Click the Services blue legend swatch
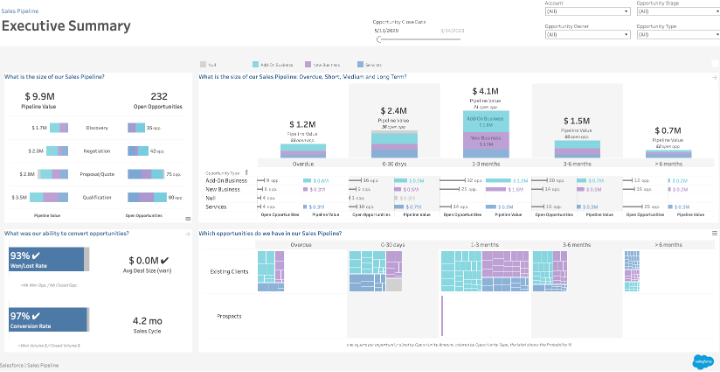720x372 pixels. click(x=361, y=65)
